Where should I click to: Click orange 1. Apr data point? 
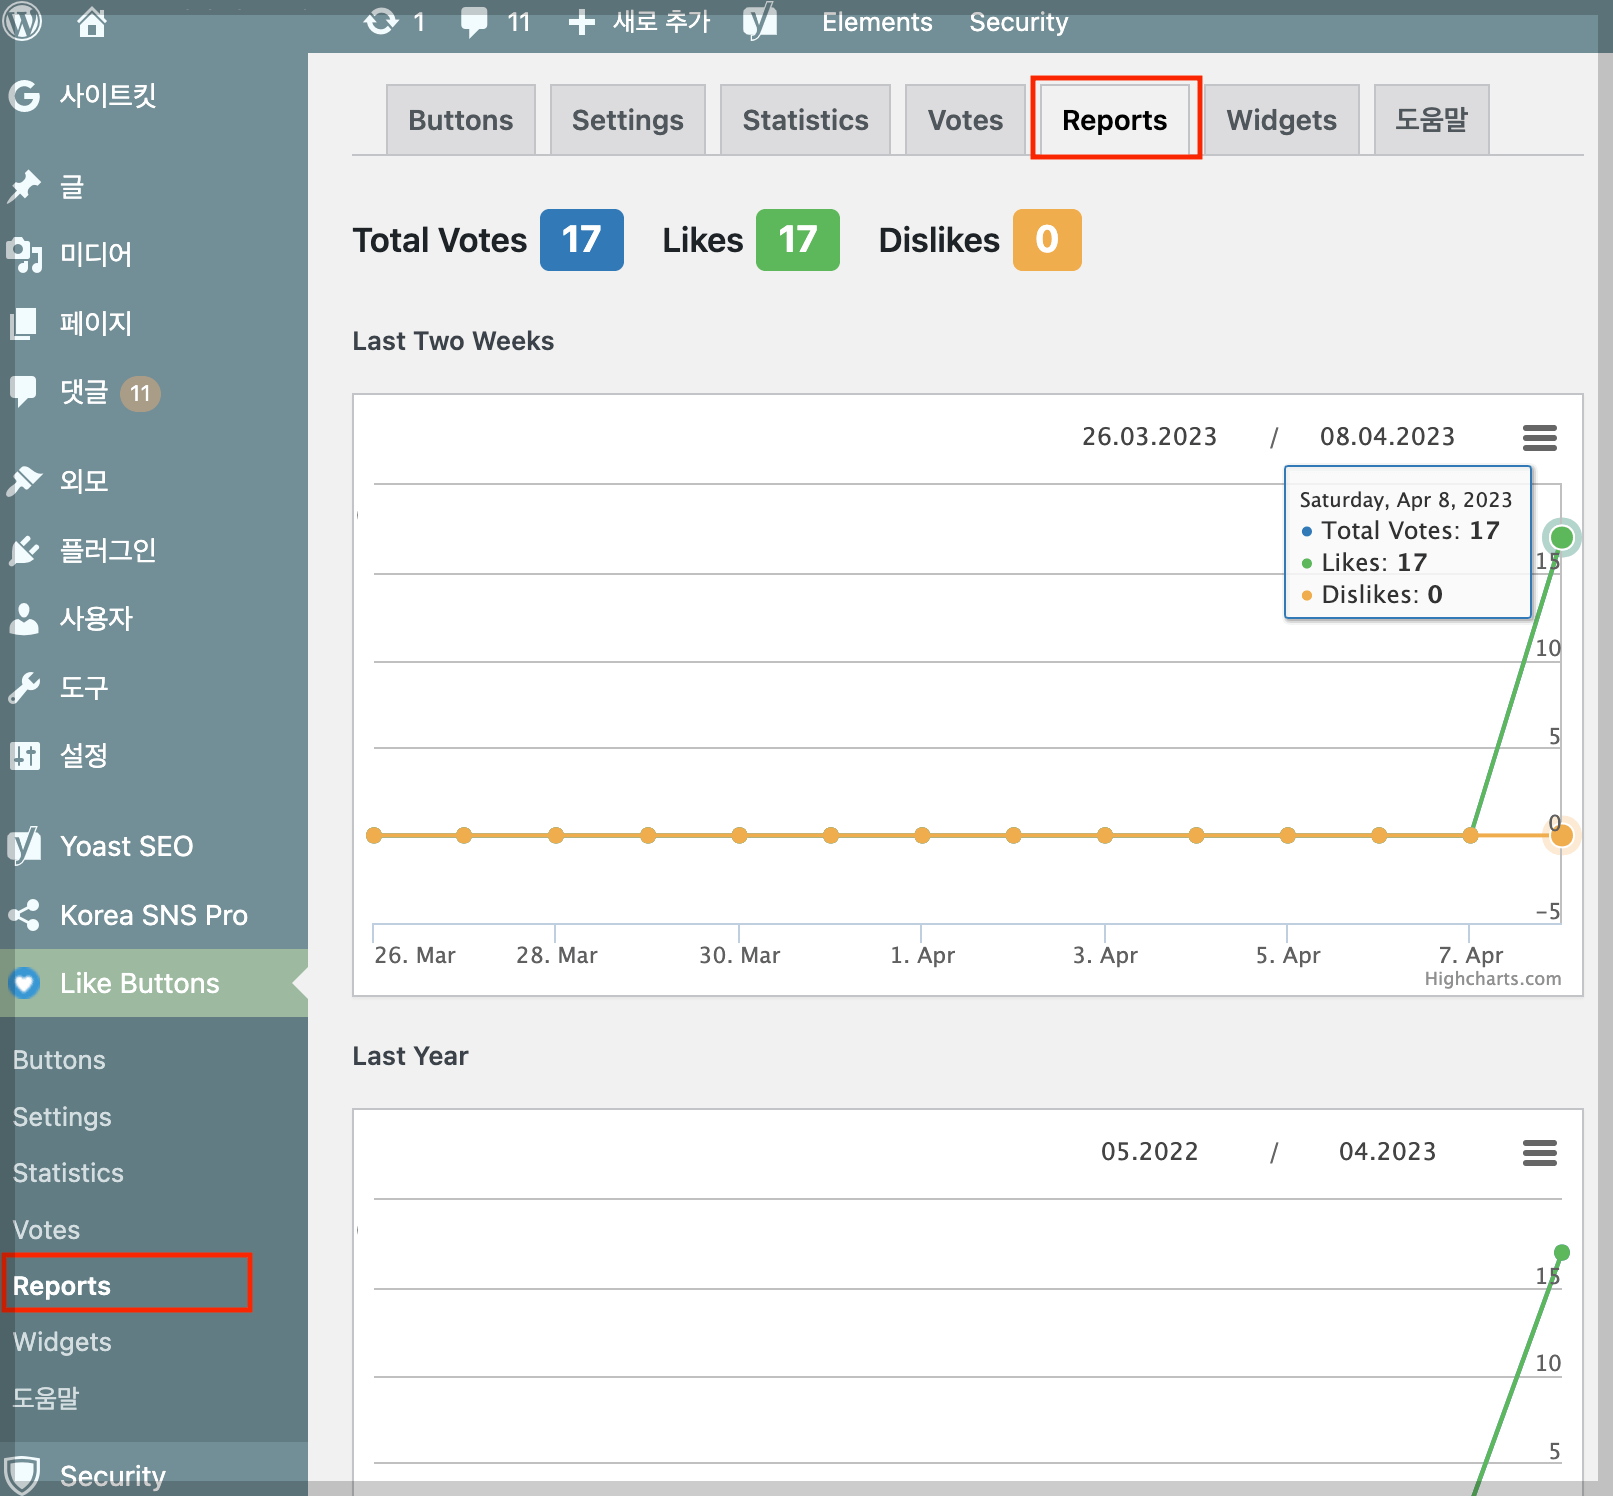922,835
